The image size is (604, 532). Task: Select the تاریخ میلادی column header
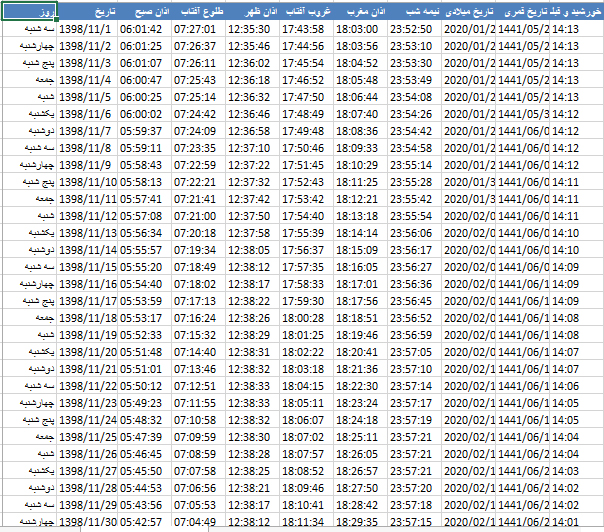[468, 11]
